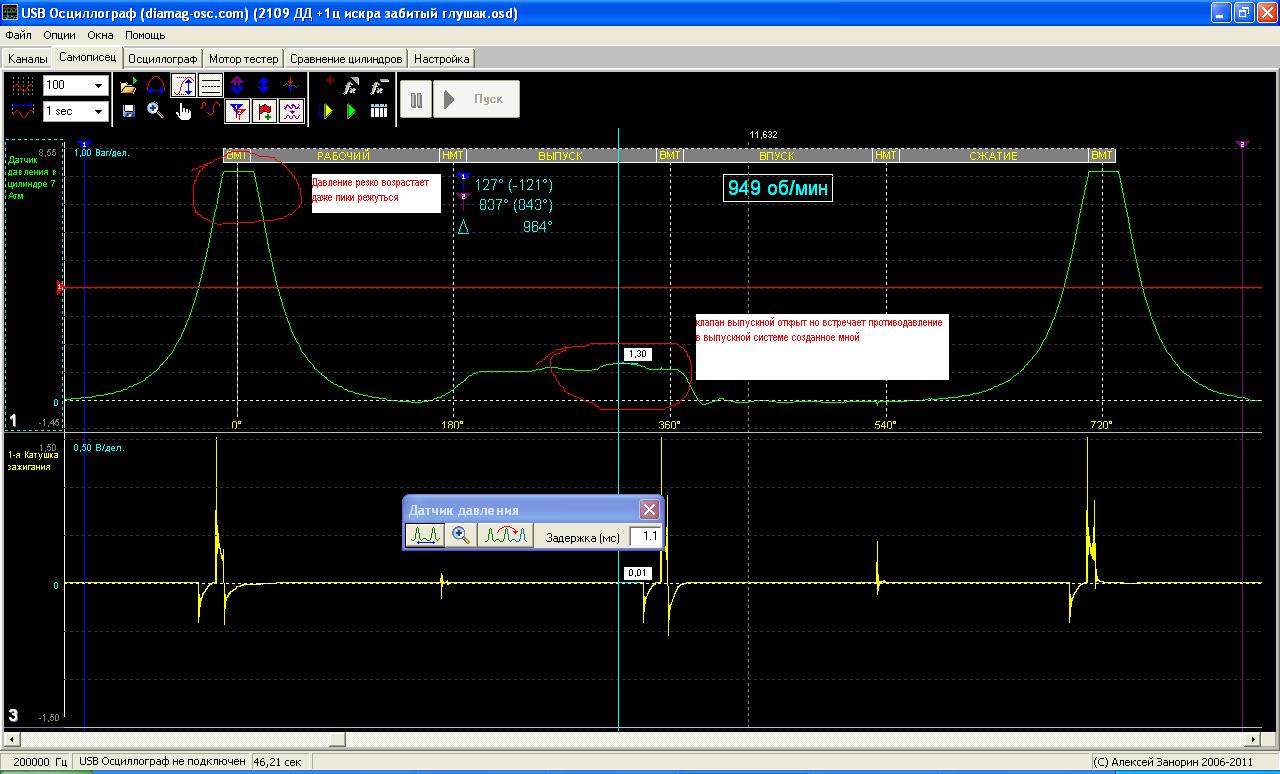Click the 'клапан выпускной открыт' annotation note
The height and width of the screenshot is (774, 1280).
click(x=822, y=348)
